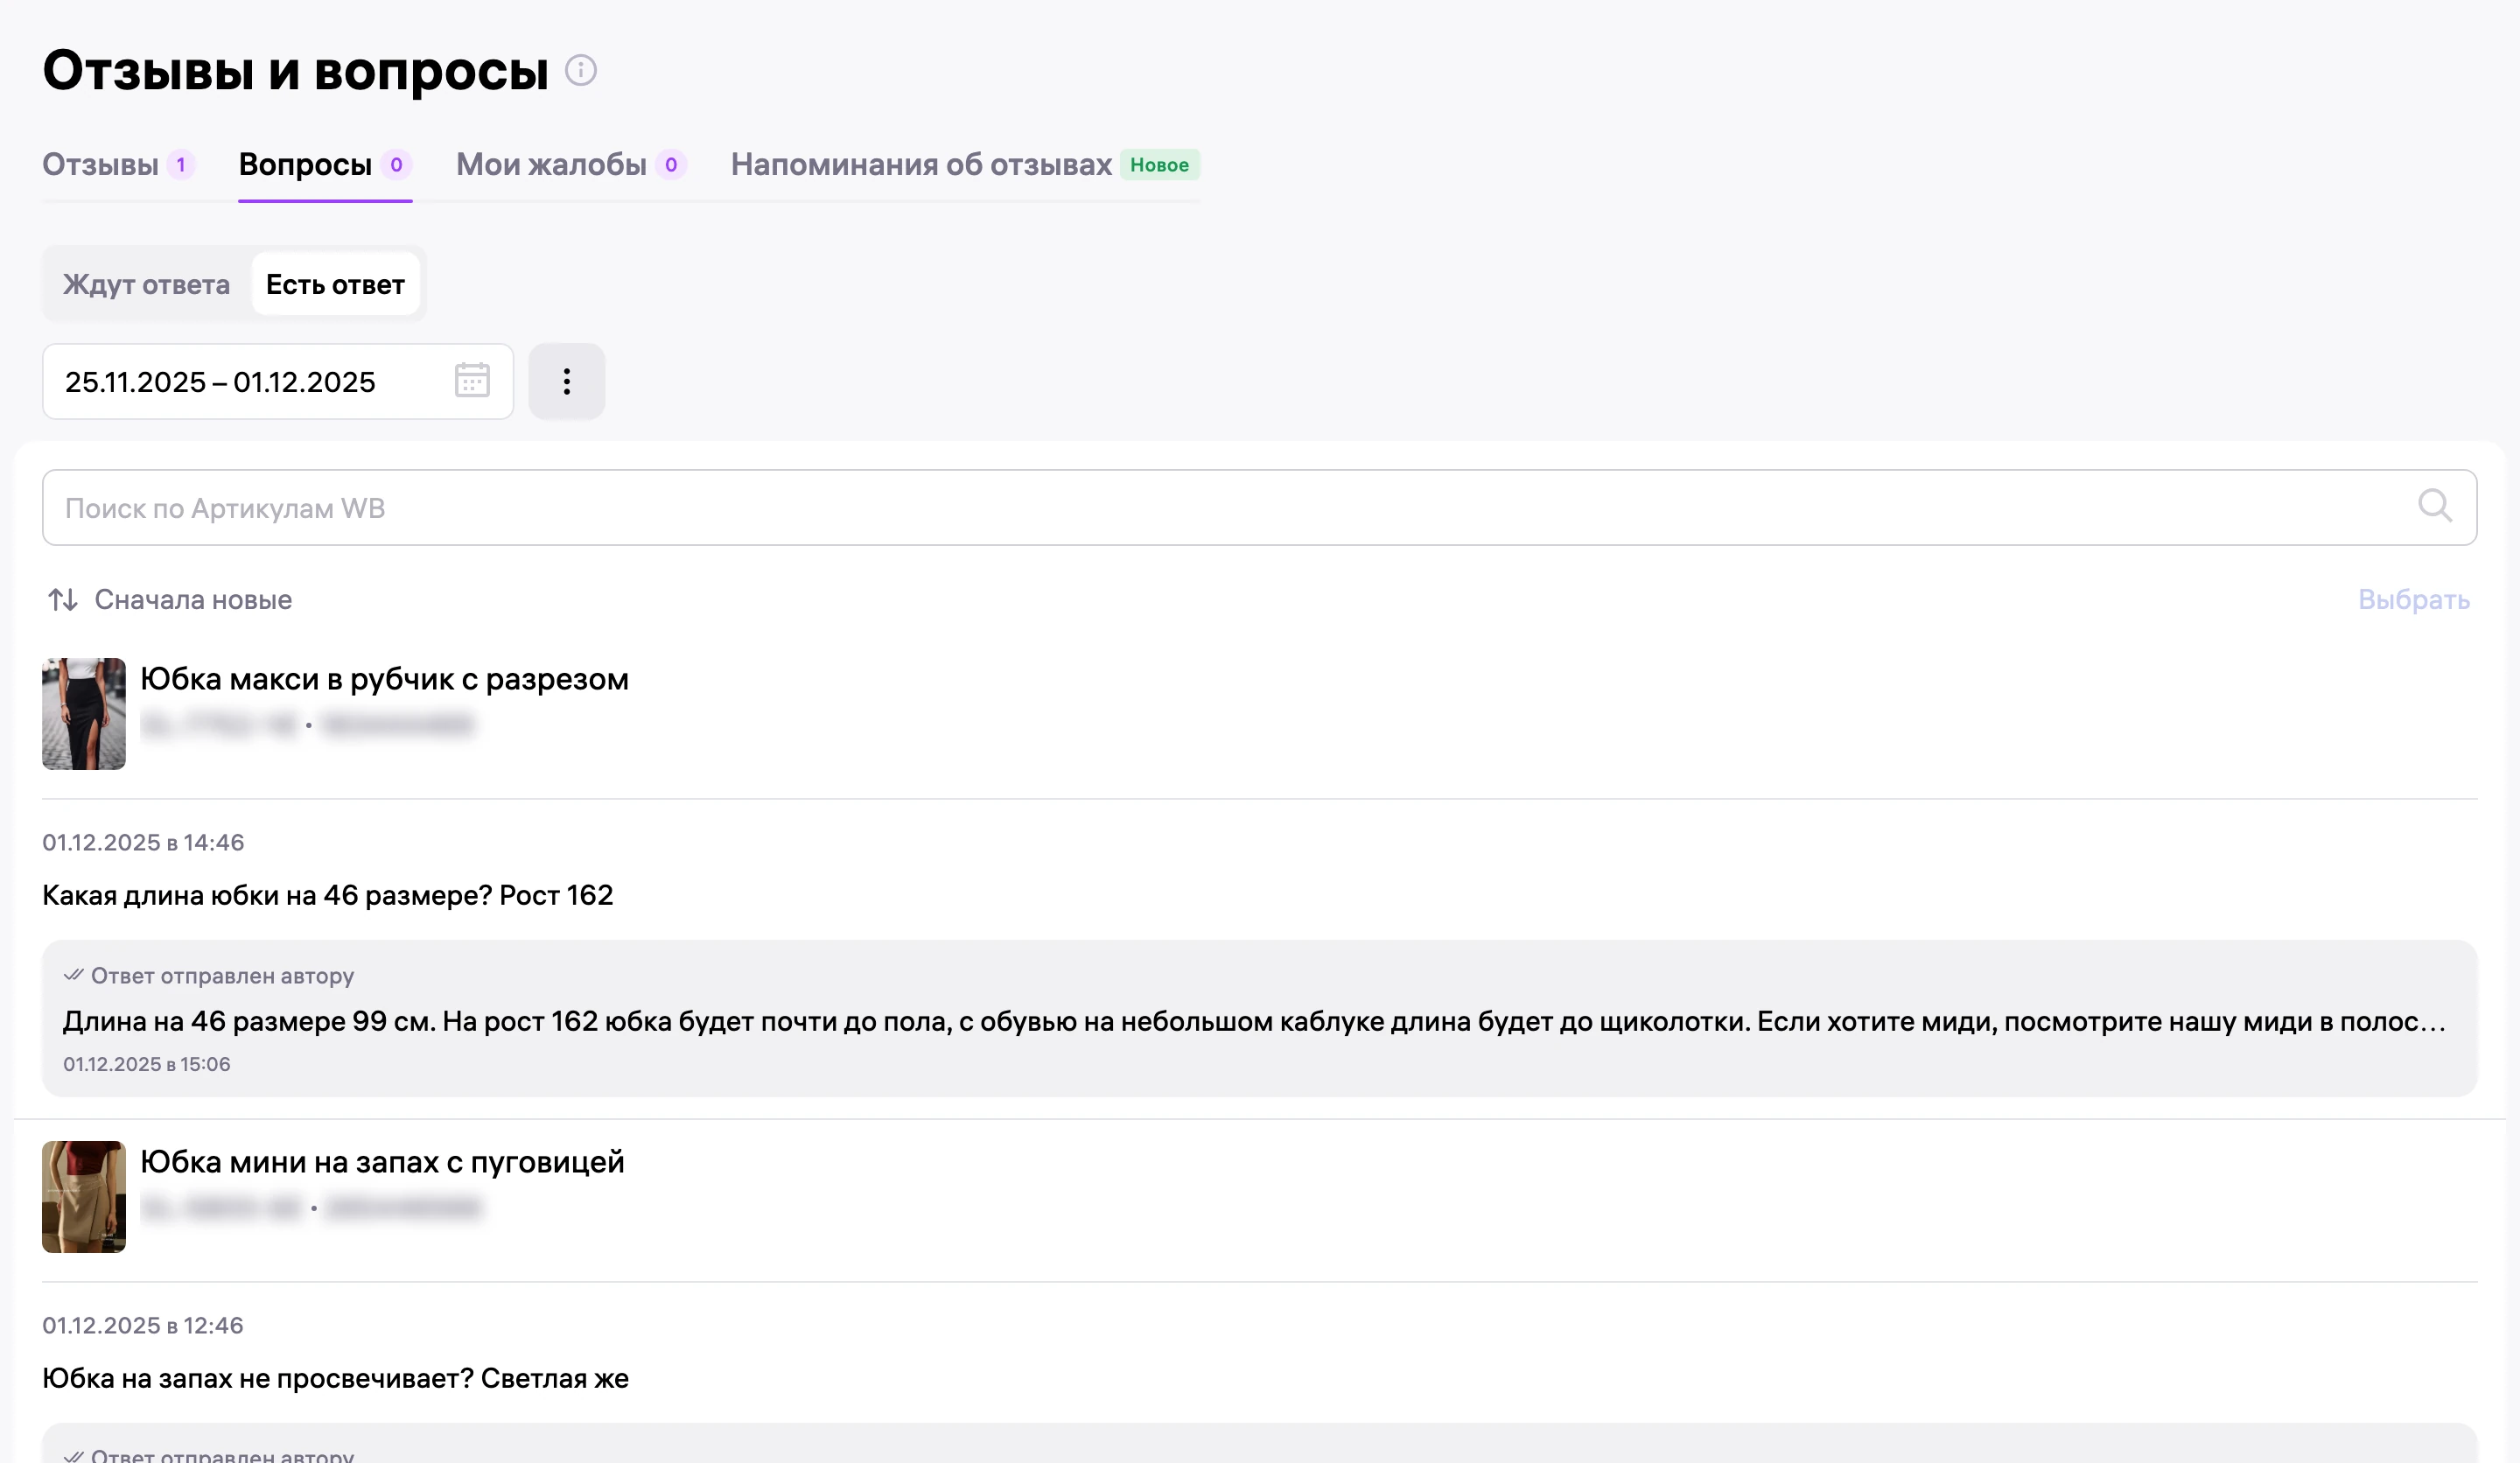Screen dimensions: 2520x1463
Task: Click answer time 01.12.2025 в 15:06
Action: tap(147, 1065)
